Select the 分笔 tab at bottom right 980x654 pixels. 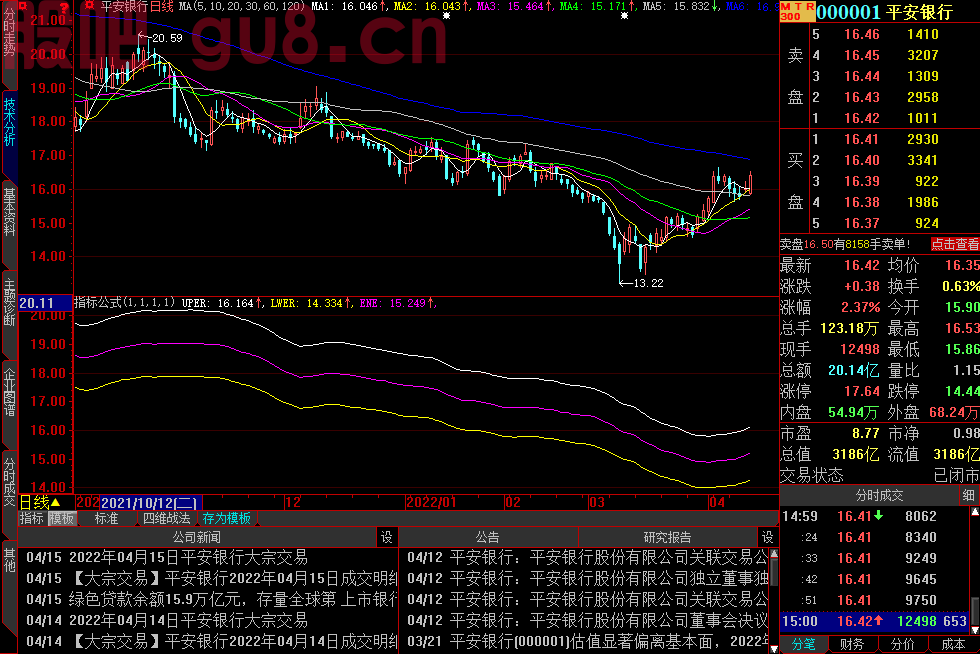pyautogui.click(x=804, y=644)
